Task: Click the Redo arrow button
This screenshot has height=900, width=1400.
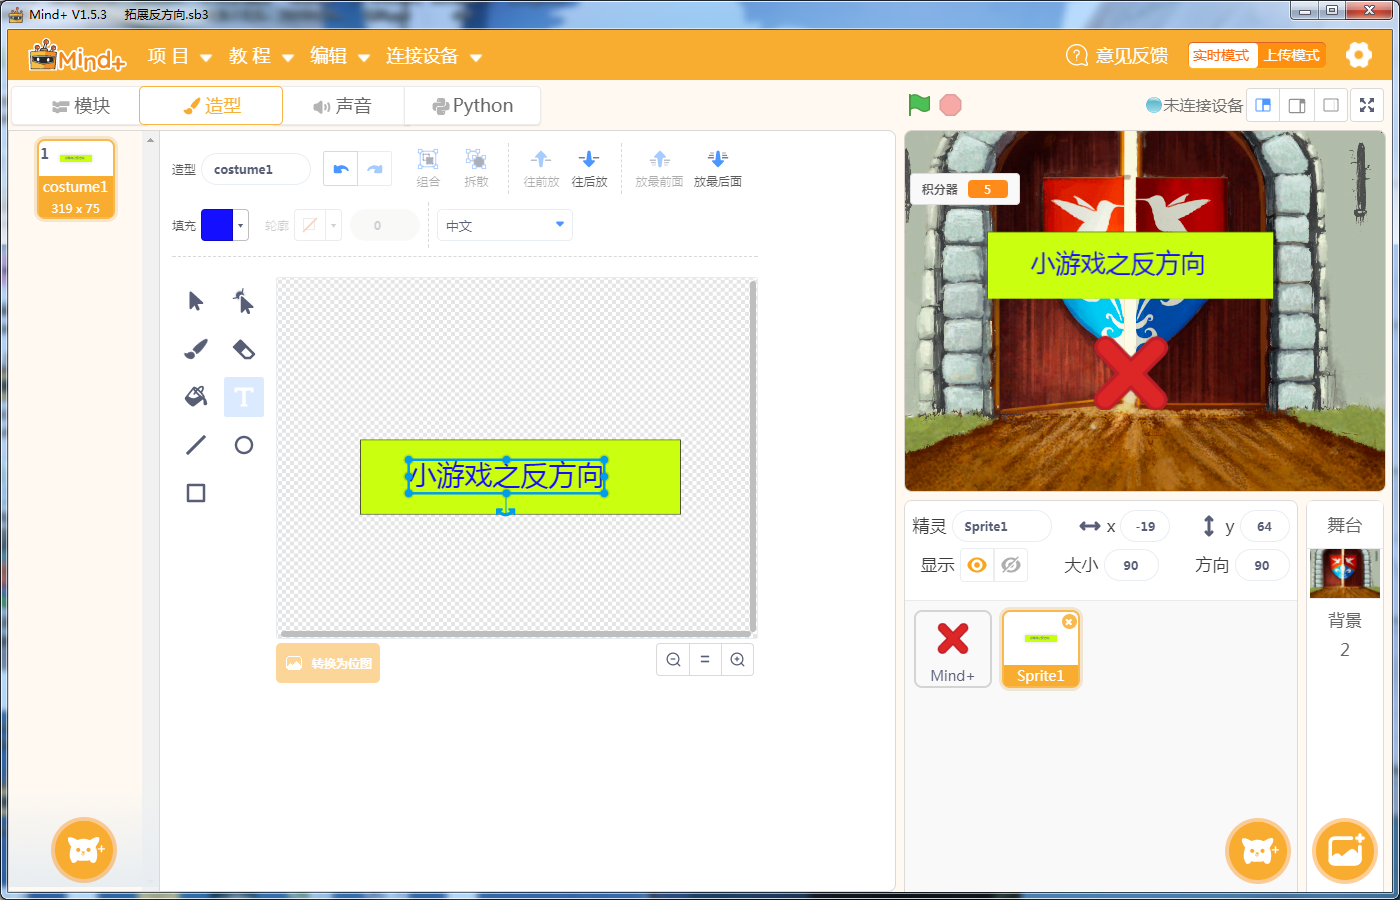Action: click(374, 169)
